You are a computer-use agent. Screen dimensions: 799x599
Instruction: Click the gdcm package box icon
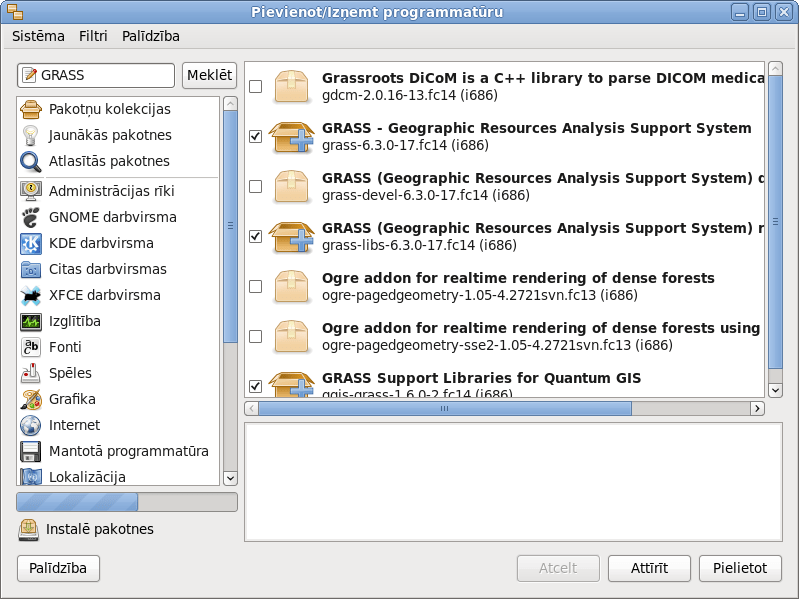click(x=291, y=87)
